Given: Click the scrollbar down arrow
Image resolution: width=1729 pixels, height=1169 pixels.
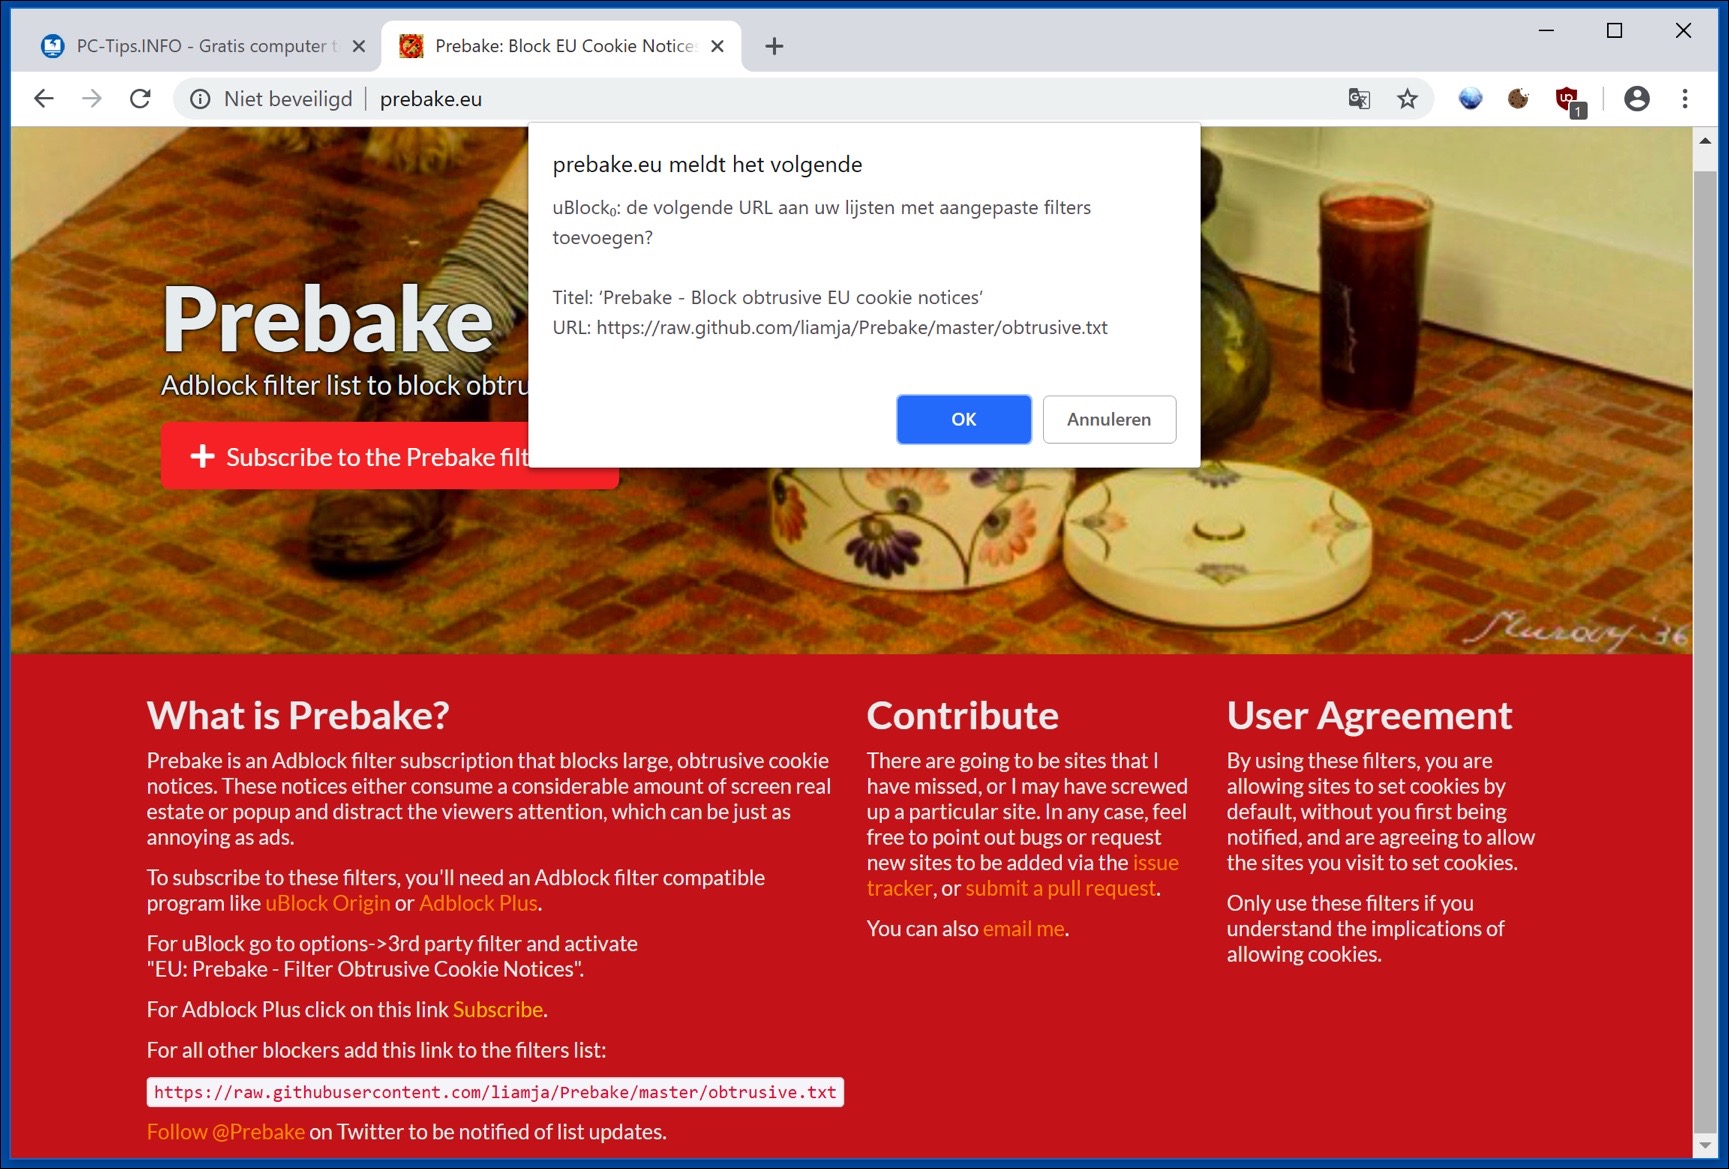Looking at the screenshot, I should tap(1705, 1146).
